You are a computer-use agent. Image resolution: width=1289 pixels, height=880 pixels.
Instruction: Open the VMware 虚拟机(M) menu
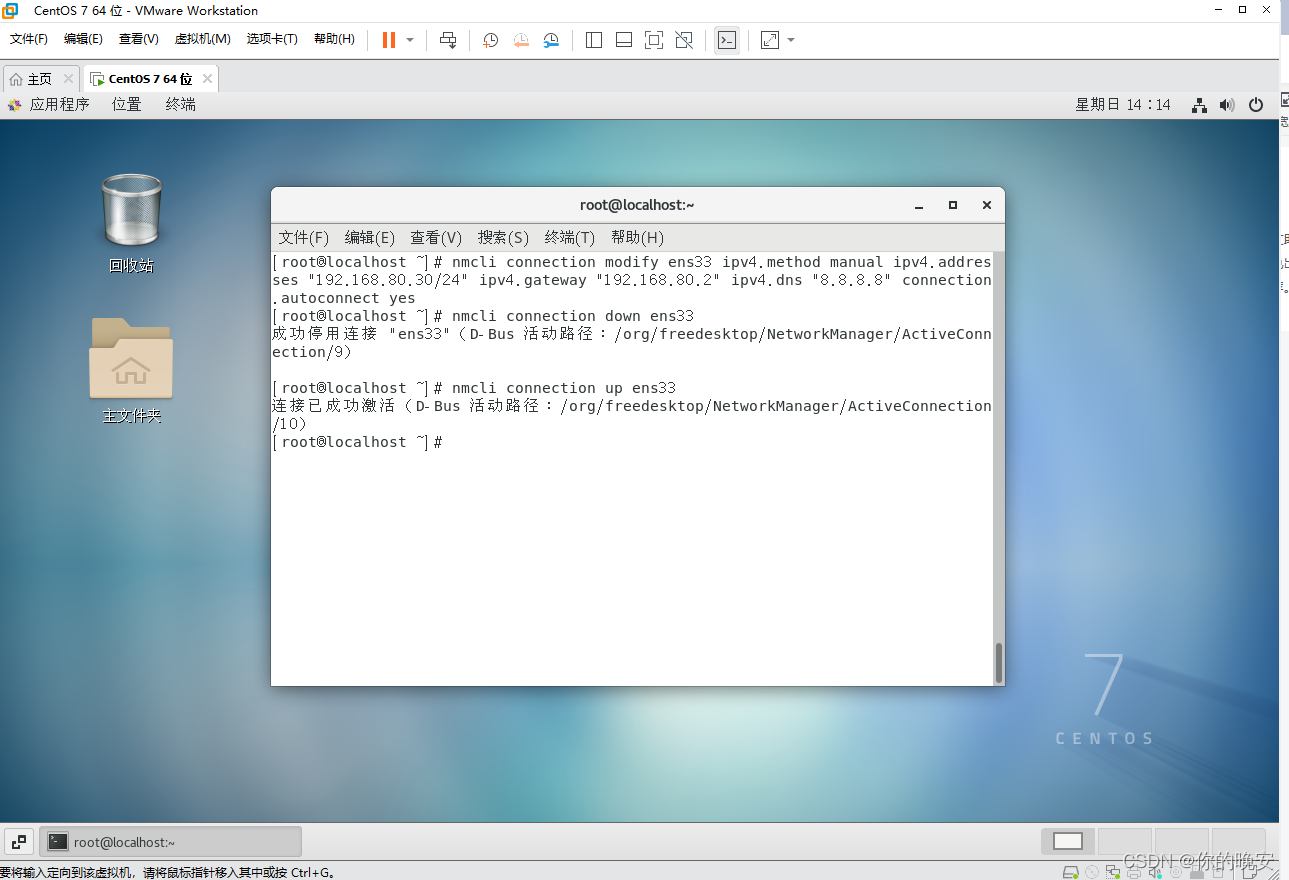203,39
